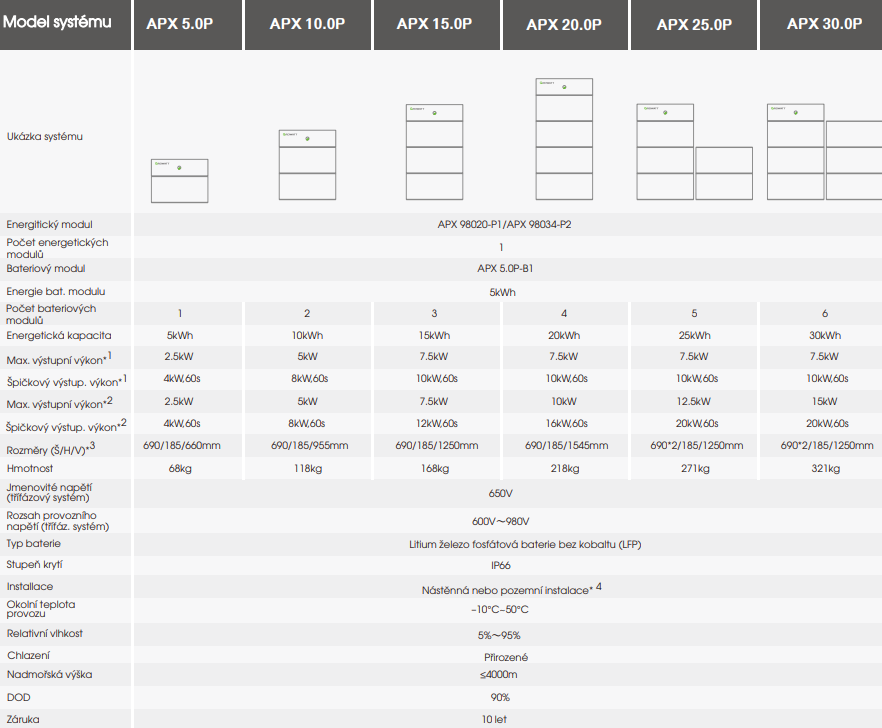The image size is (882, 728).
Task: Click the APX 20.0P column header
Action: pyautogui.click(x=565, y=25)
